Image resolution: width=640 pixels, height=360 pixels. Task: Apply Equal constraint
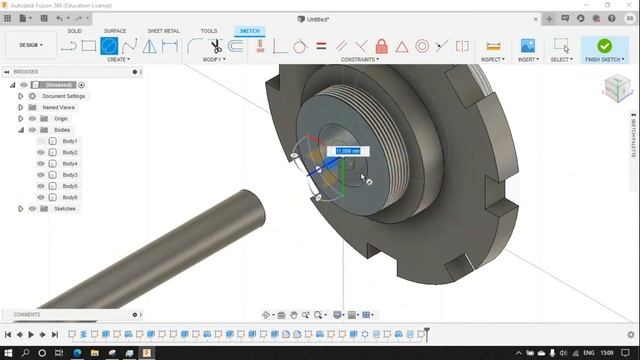pyautogui.click(x=321, y=46)
